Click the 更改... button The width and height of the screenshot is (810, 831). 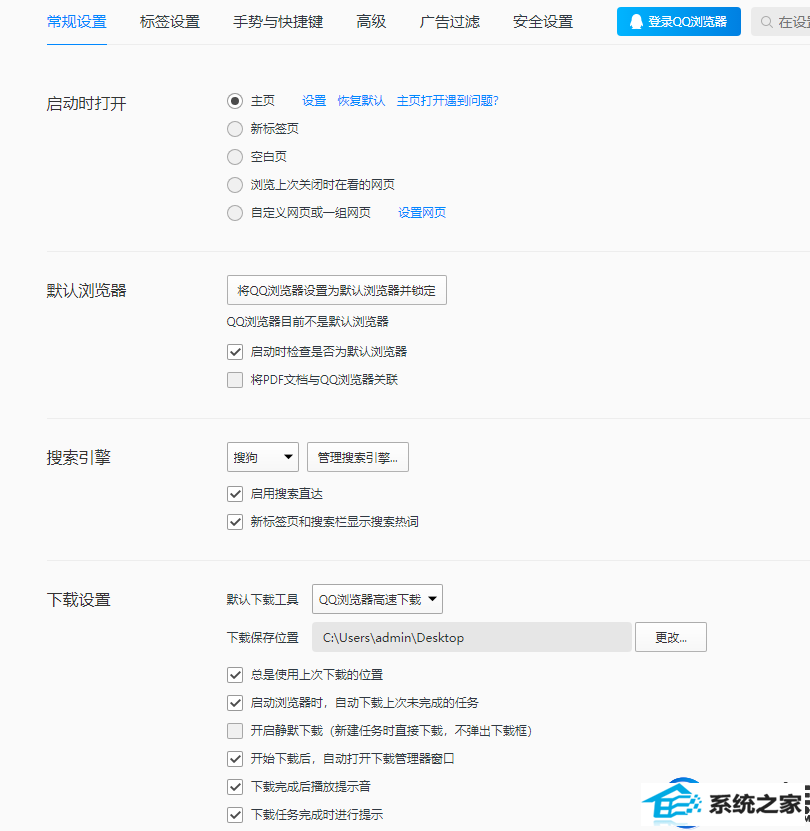pyautogui.click(x=671, y=637)
